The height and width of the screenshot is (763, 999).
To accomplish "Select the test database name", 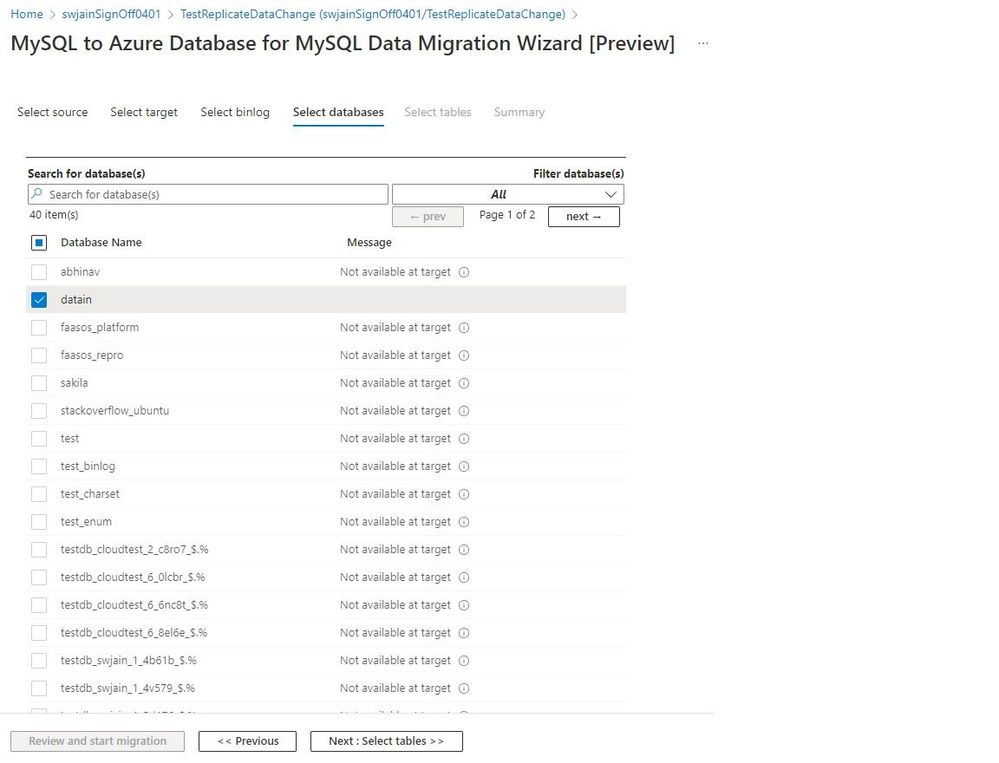I will pos(70,439).
